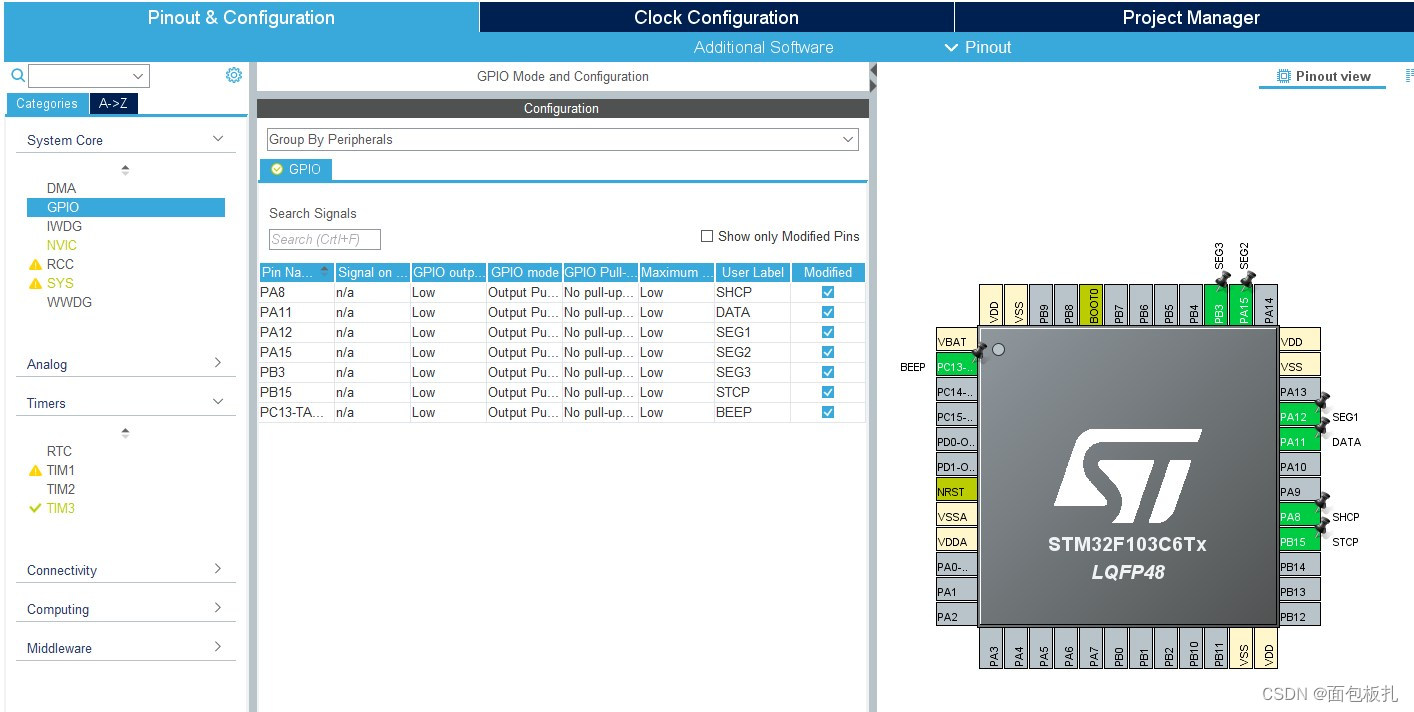Screen dimensions: 1414x712
Task: Sort by the User Label column header
Action: coord(753,272)
